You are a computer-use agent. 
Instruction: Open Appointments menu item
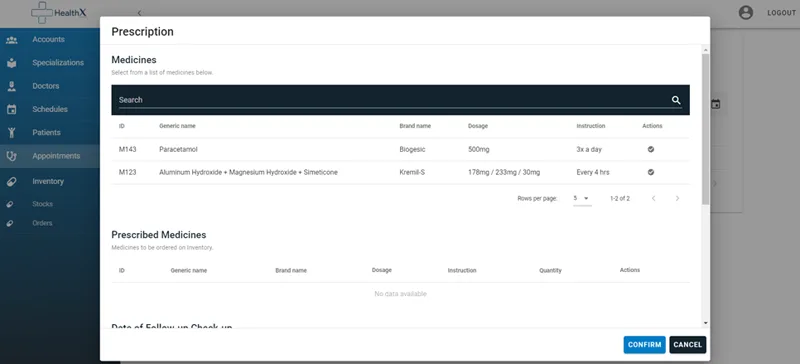[x=56, y=156]
